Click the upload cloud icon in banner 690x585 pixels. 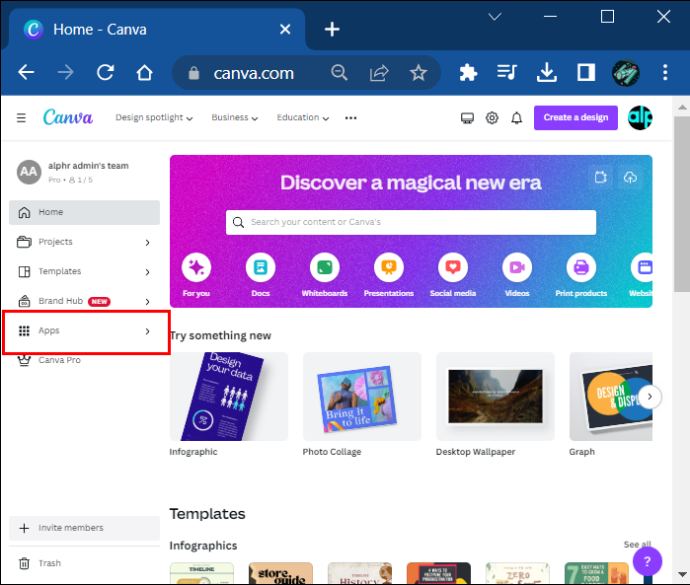(x=630, y=177)
